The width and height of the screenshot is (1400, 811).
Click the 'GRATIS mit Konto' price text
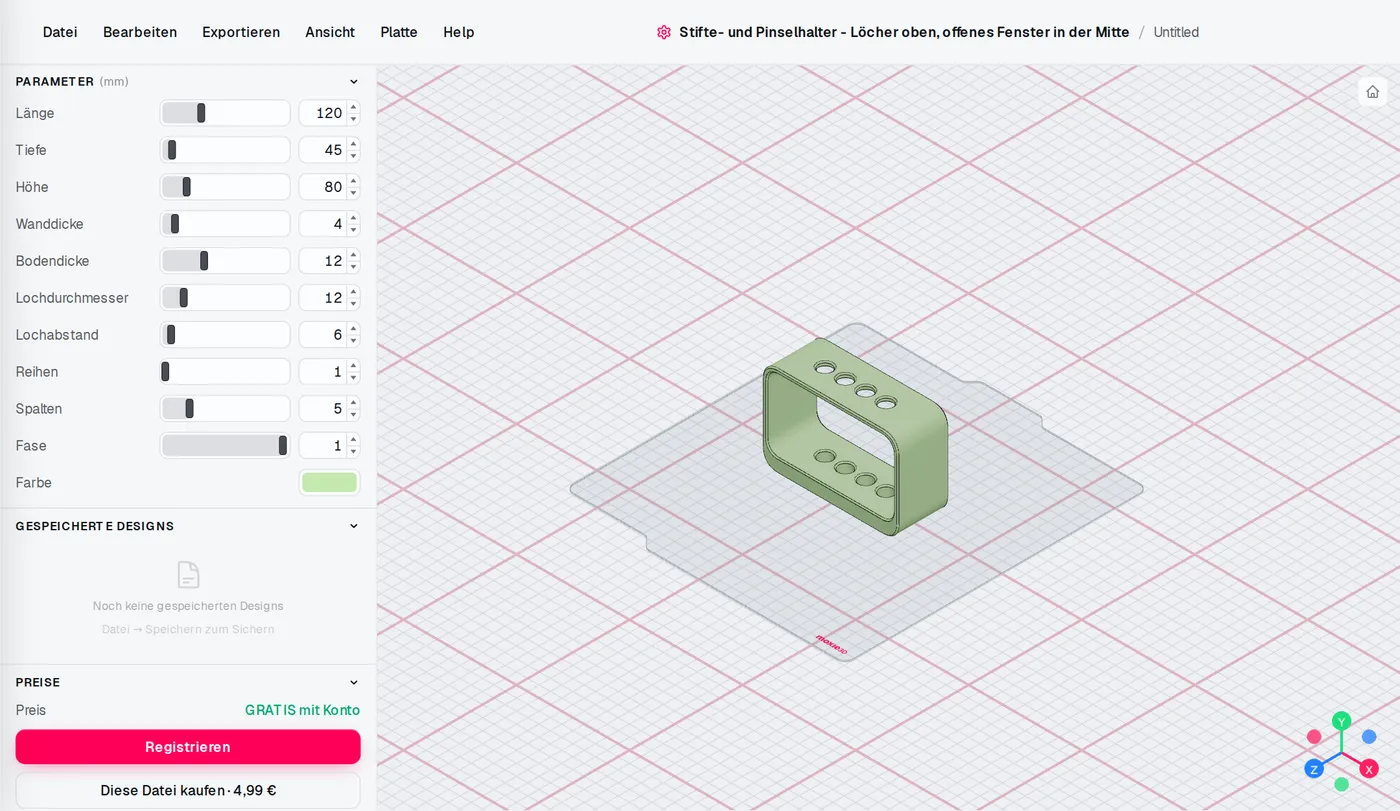click(302, 710)
